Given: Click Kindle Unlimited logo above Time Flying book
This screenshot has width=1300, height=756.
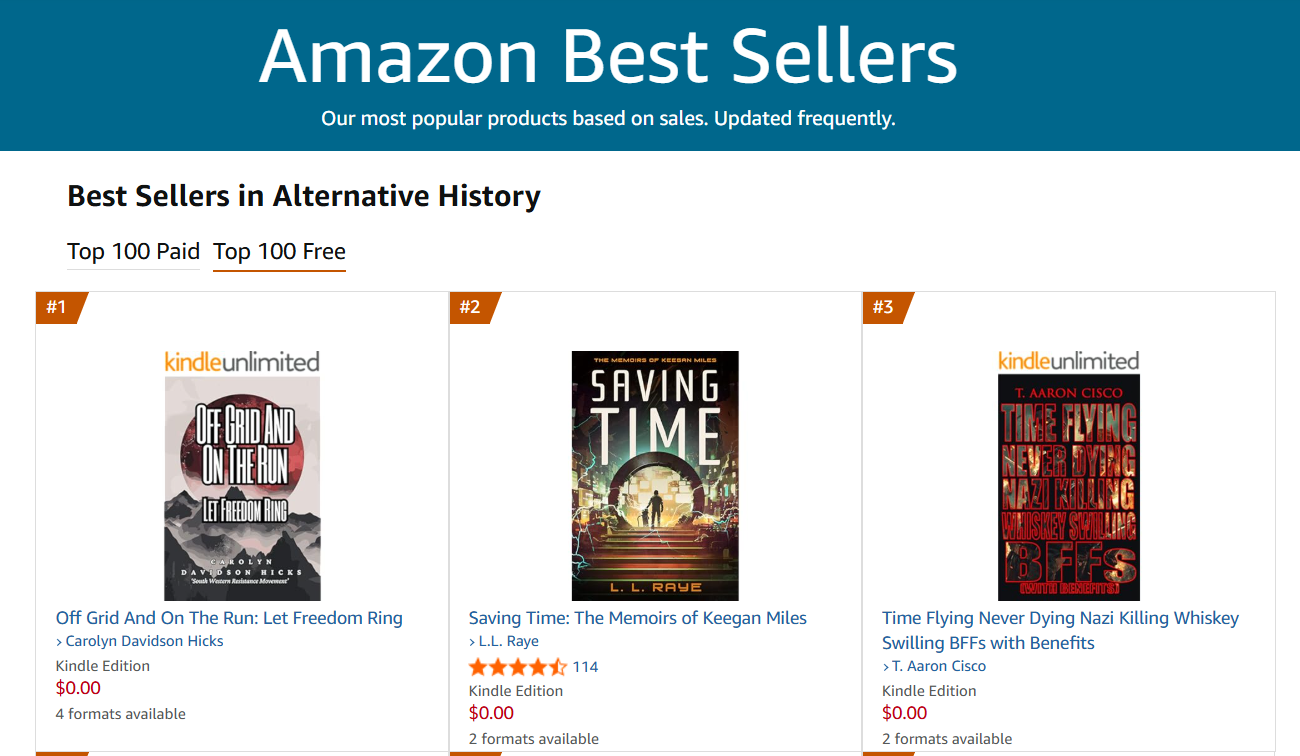Looking at the screenshot, I should tap(1068, 361).
